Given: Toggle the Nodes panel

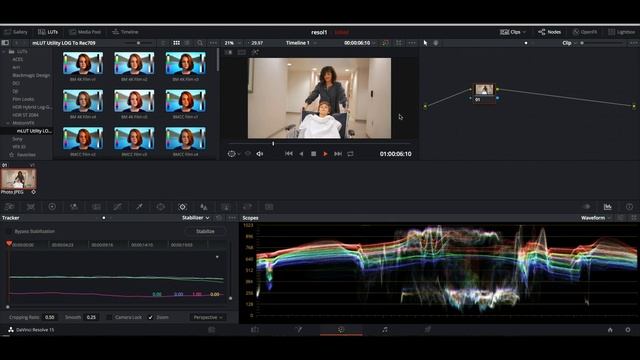Looking at the screenshot, I should point(550,32).
